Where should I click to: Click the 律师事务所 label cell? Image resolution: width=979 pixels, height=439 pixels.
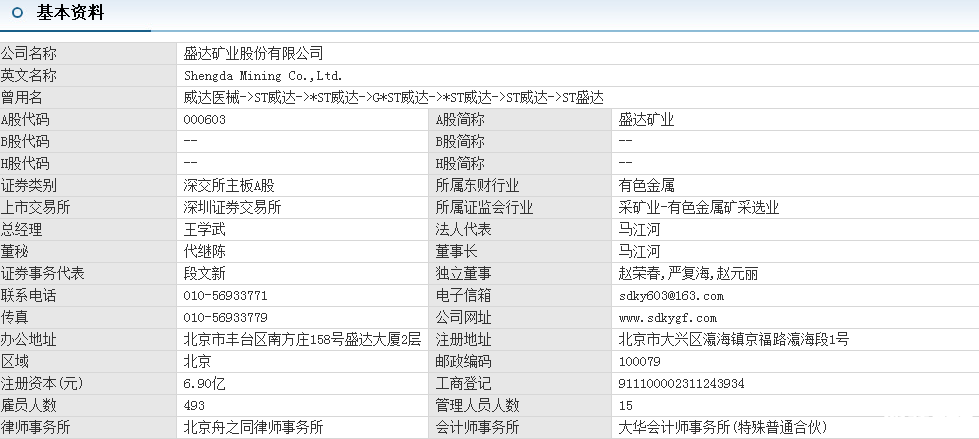(x=89, y=428)
